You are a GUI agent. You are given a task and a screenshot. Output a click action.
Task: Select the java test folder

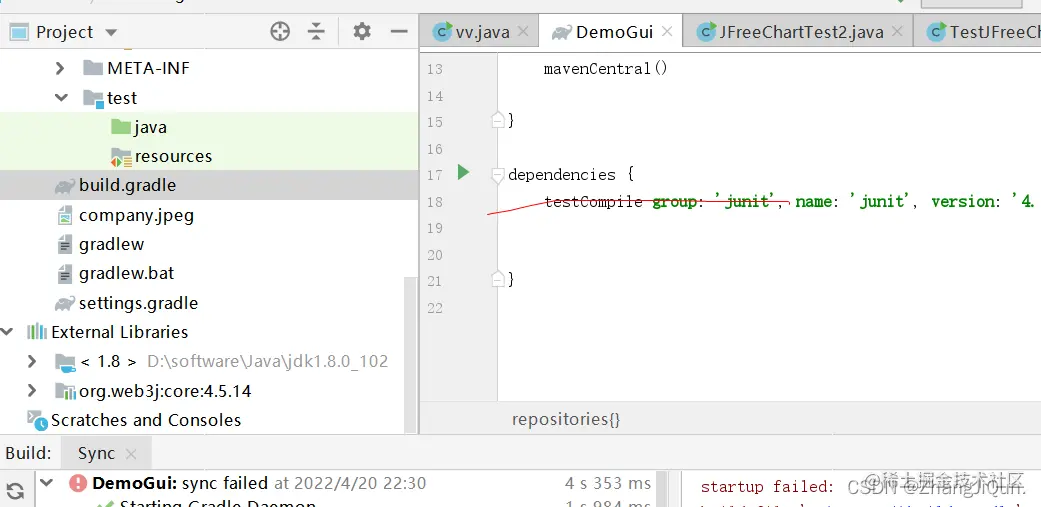(x=150, y=127)
